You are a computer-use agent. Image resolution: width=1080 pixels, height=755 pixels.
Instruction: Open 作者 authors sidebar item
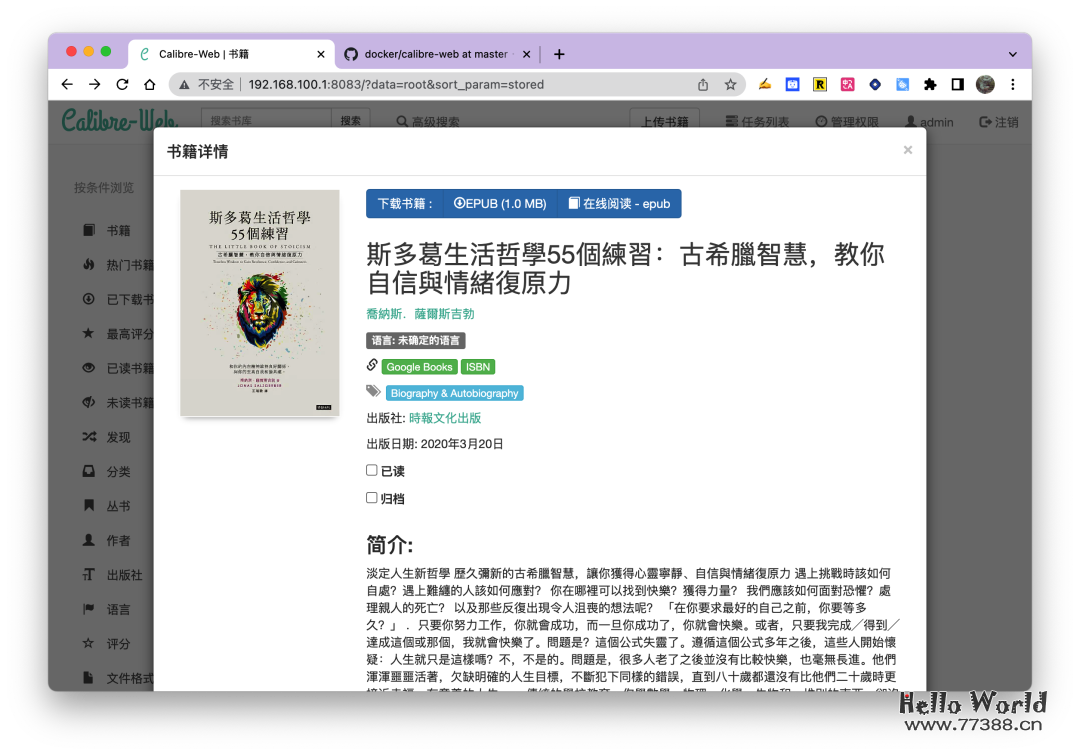point(107,540)
